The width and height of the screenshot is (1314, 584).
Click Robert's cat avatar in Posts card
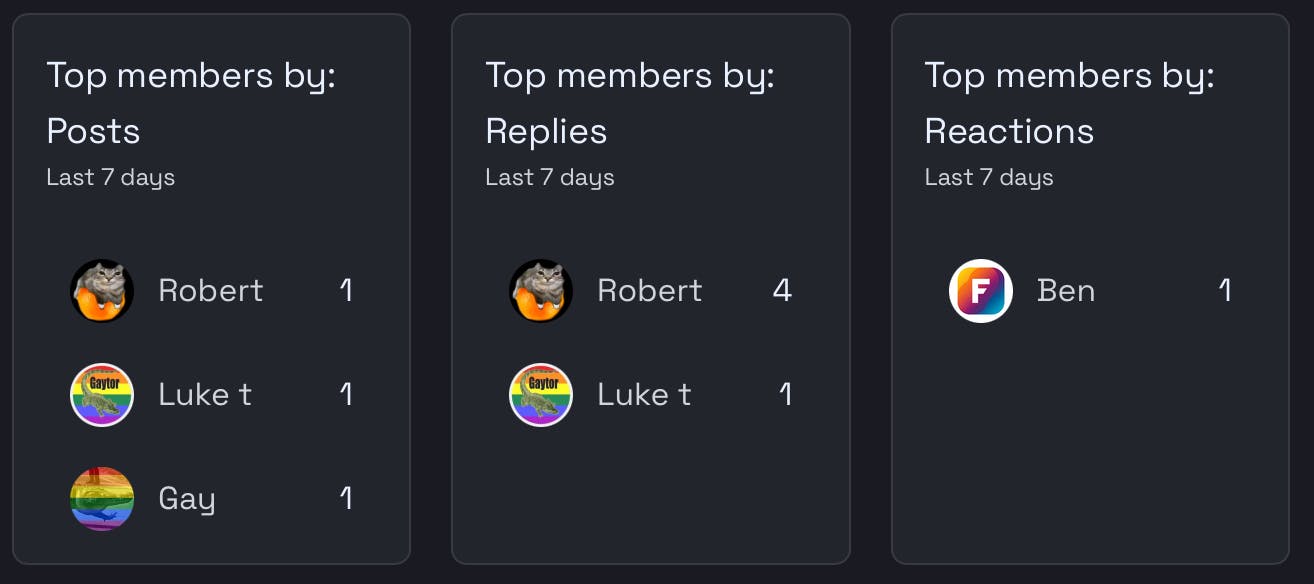point(102,291)
